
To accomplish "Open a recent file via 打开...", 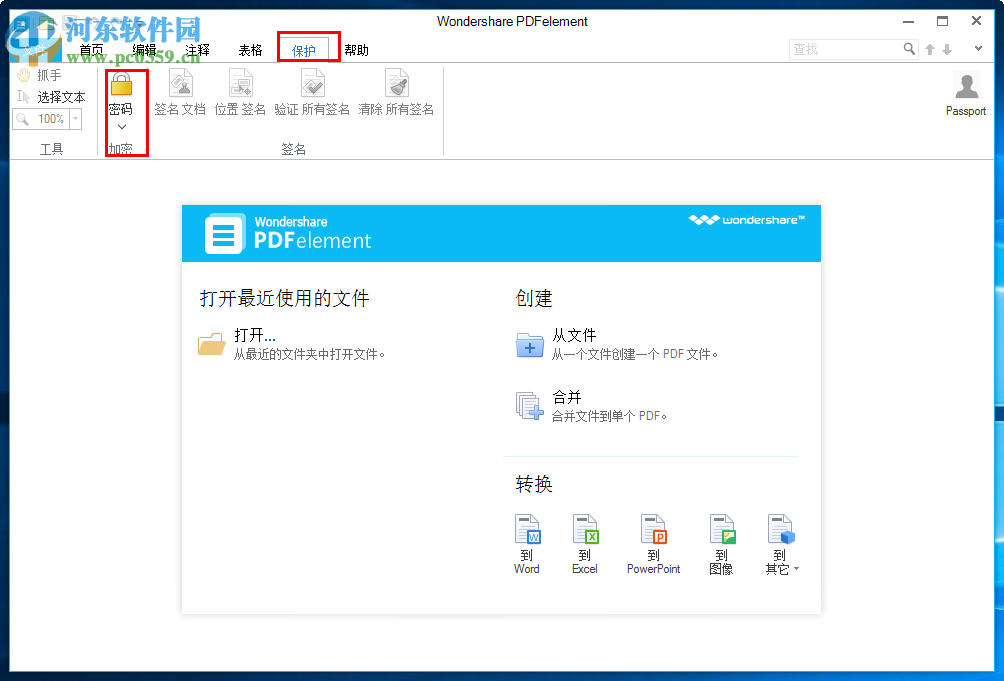I will pos(253,335).
